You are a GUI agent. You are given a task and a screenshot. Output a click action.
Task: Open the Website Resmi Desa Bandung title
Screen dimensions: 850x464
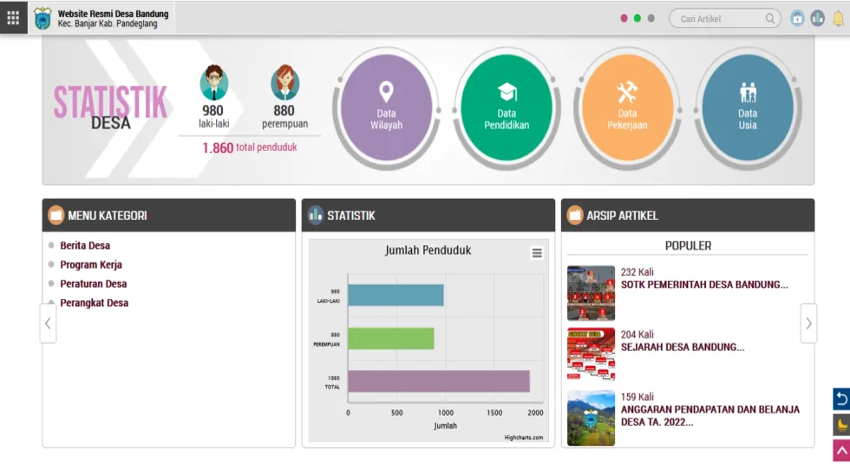(x=113, y=14)
